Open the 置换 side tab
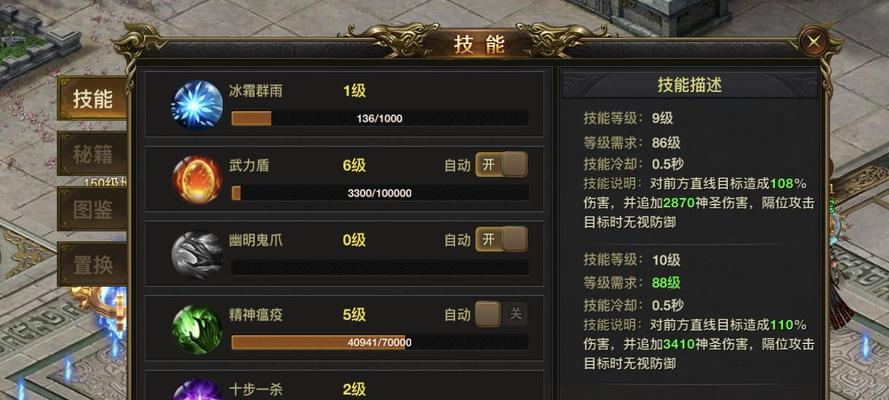Screen dimensions: 889x400 (92, 264)
